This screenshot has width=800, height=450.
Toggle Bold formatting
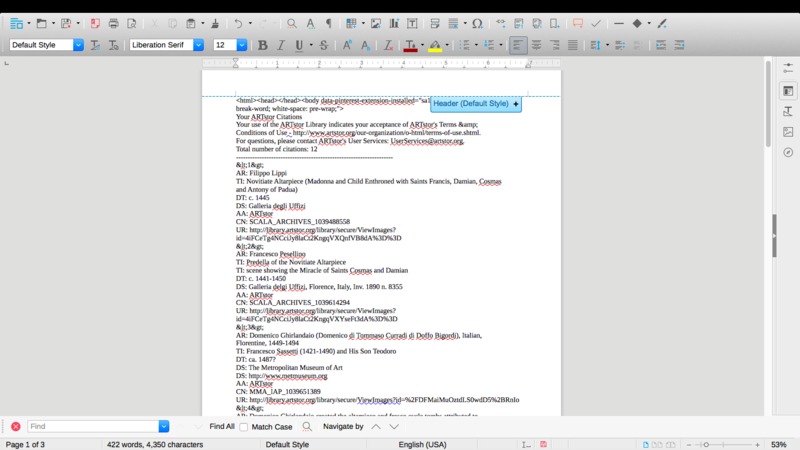(263, 45)
